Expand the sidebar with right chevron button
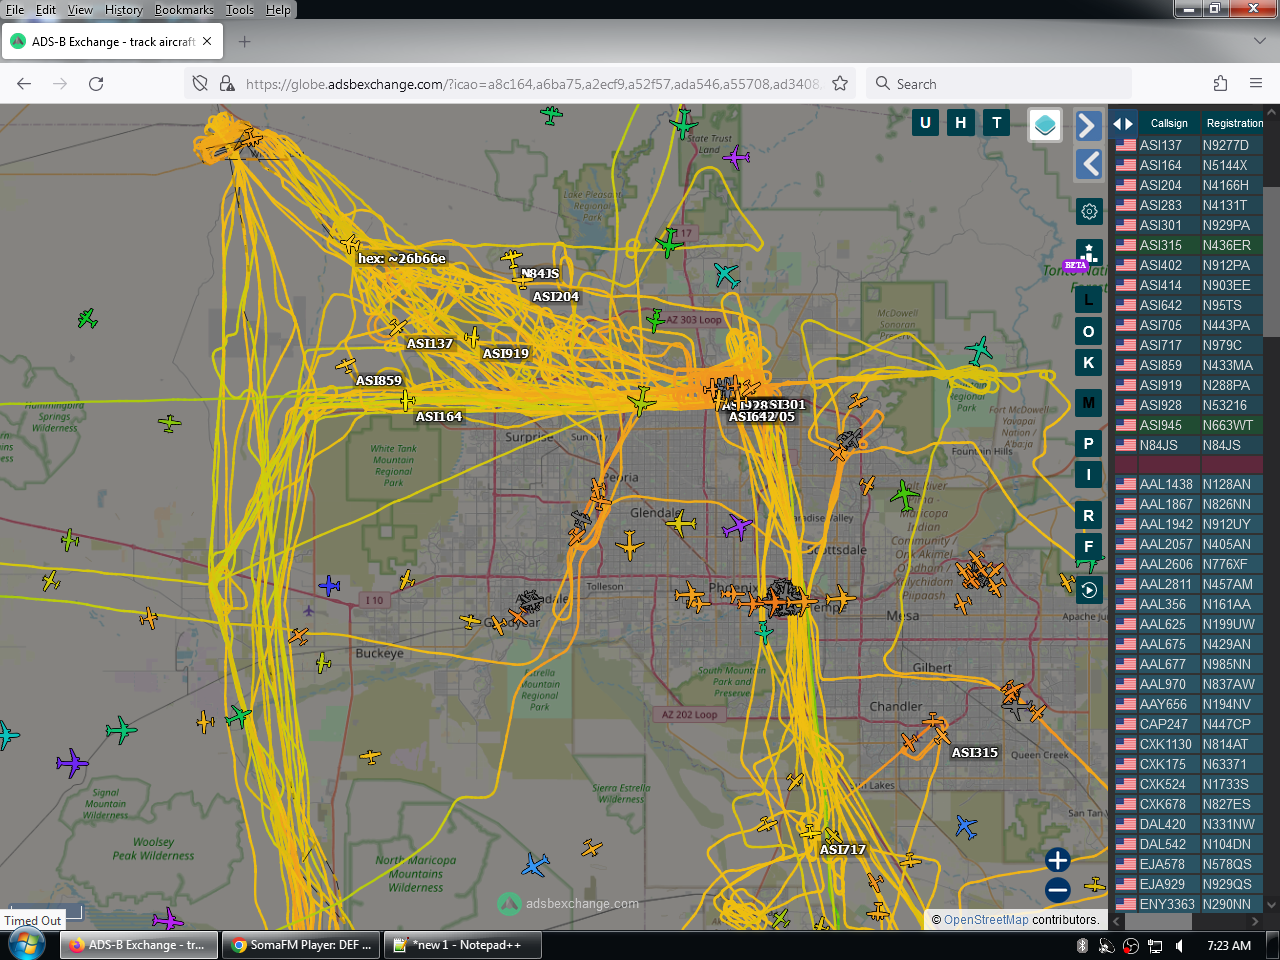The height and width of the screenshot is (960, 1280). click(x=1089, y=125)
